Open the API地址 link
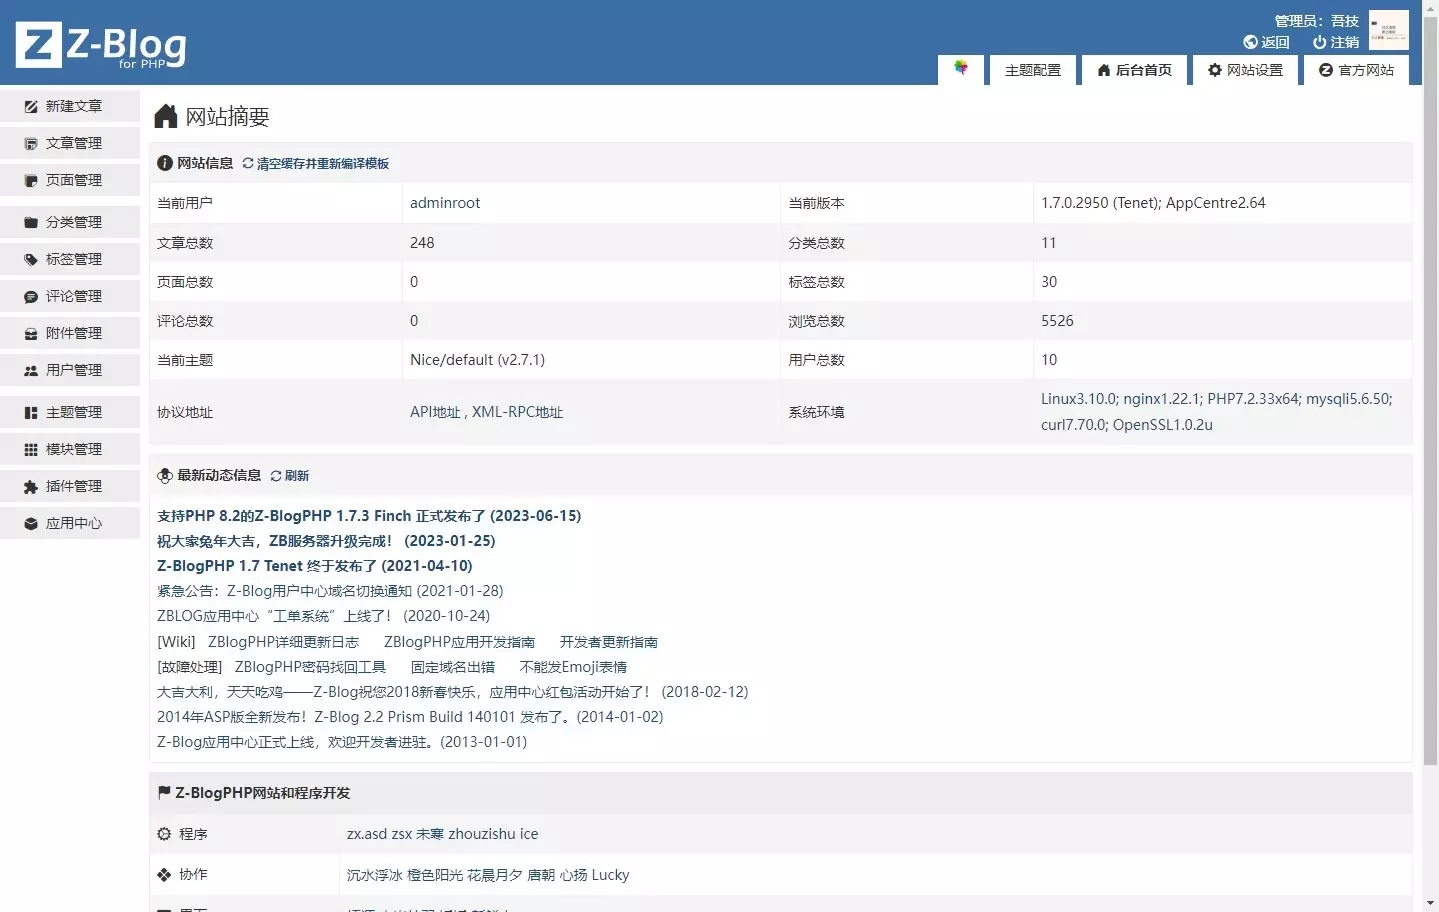The height and width of the screenshot is (912, 1439). pos(435,412)
